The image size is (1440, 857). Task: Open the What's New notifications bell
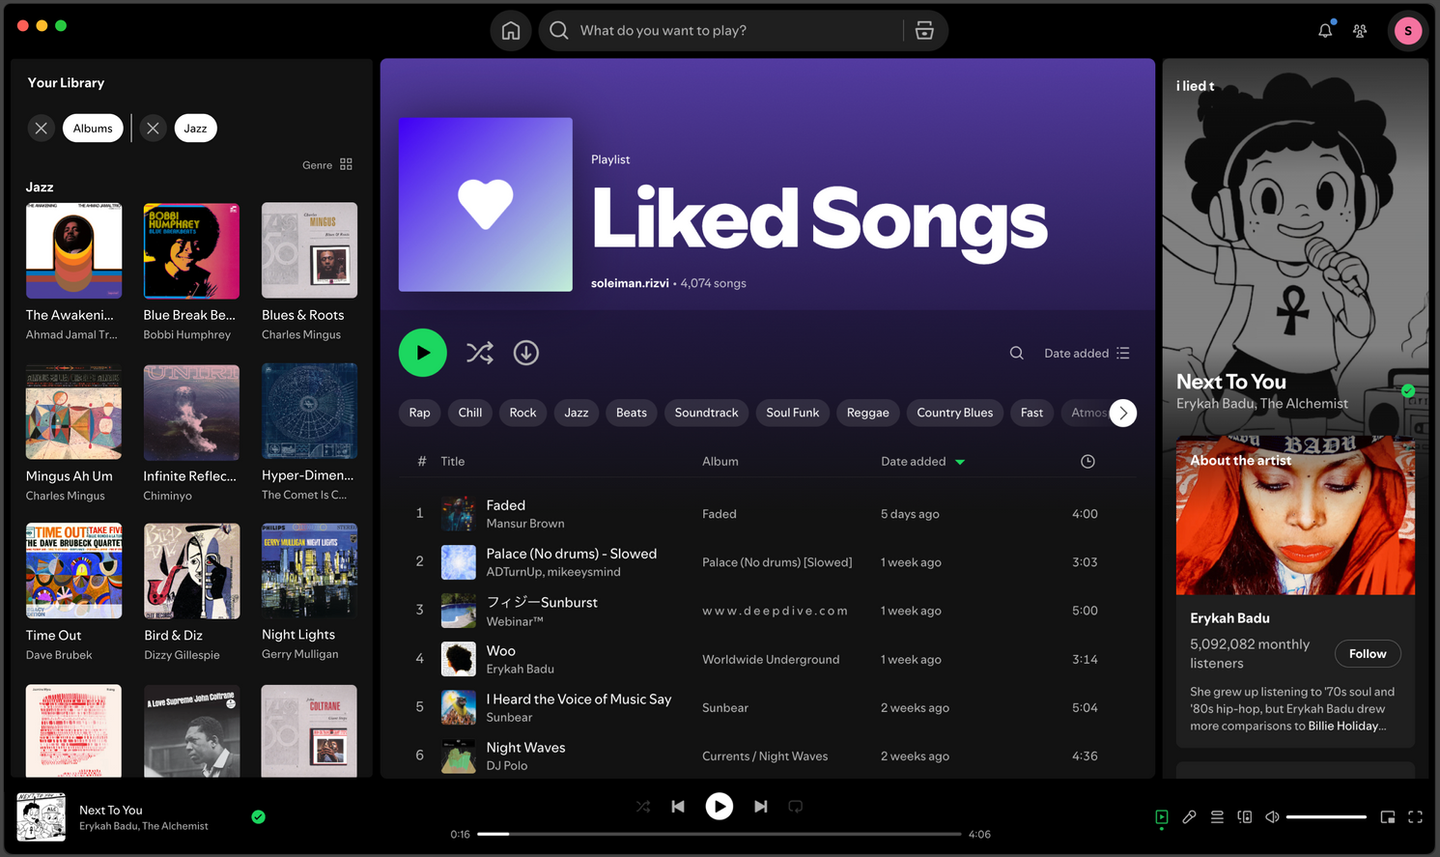click(1325, 30)
